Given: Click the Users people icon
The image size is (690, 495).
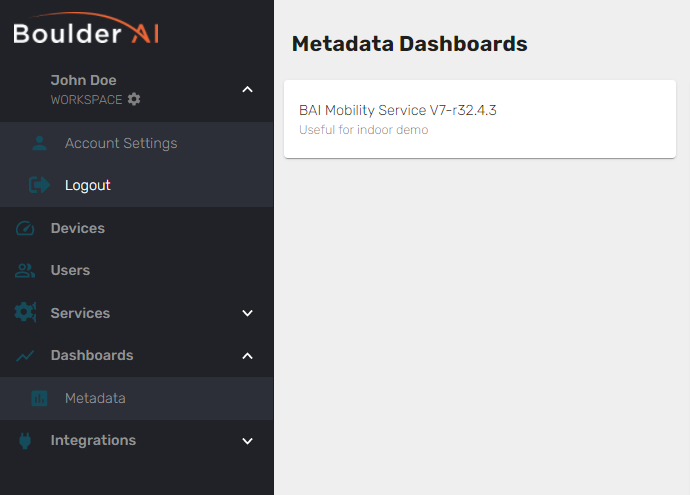Looking at the screenshot, I should (x=25, y=271).
